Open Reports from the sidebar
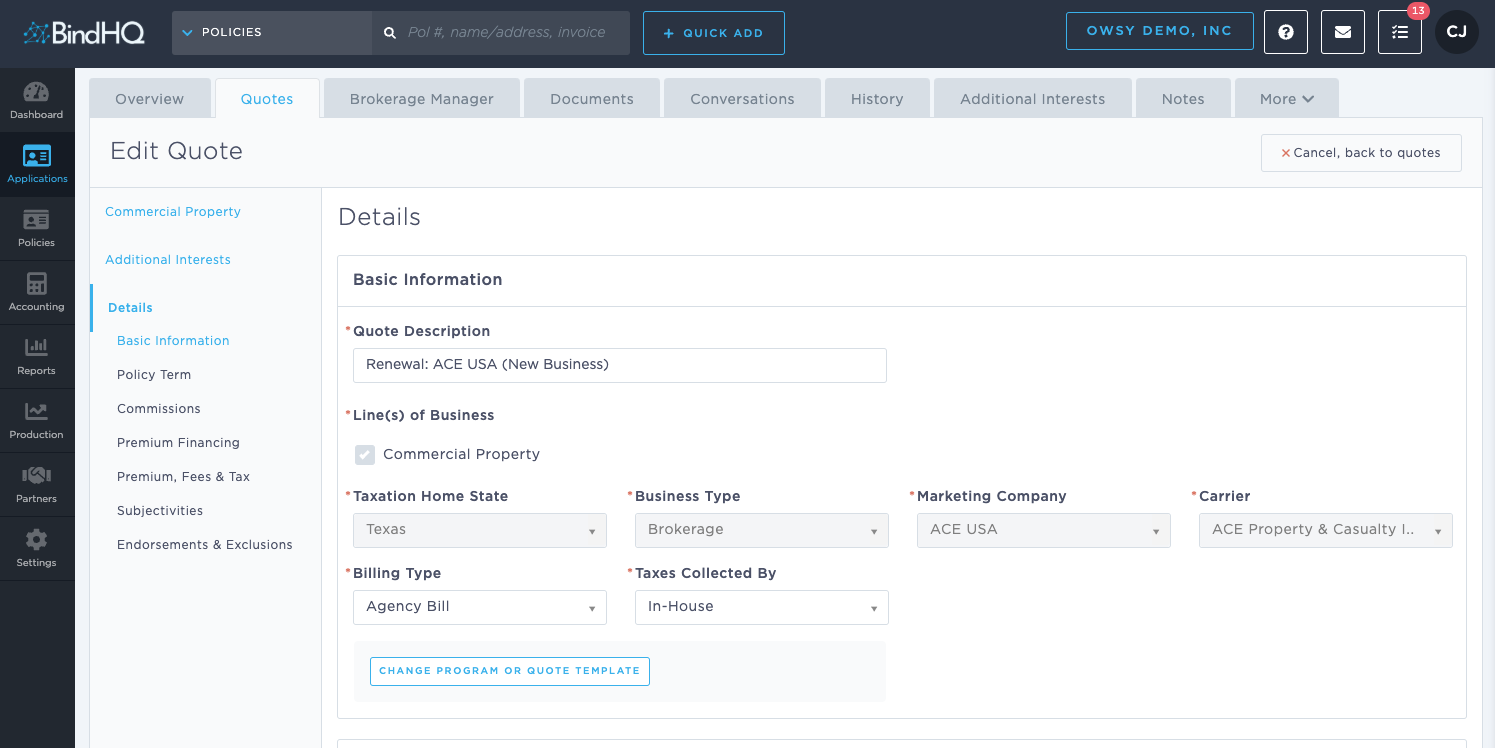 coord(37,356)
